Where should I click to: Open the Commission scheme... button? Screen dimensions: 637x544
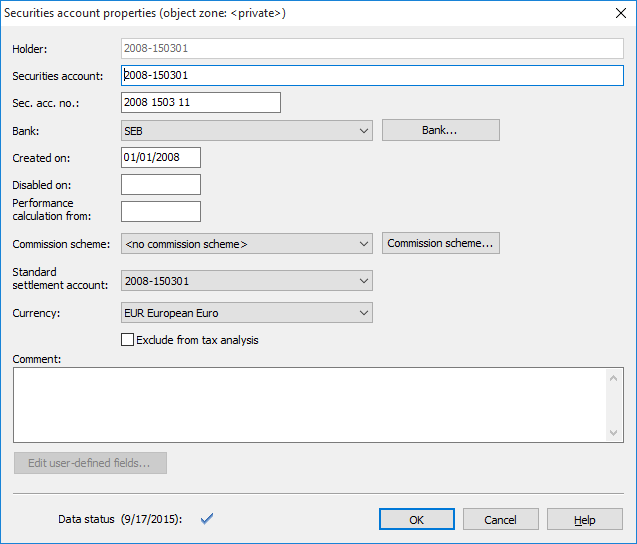440,243
